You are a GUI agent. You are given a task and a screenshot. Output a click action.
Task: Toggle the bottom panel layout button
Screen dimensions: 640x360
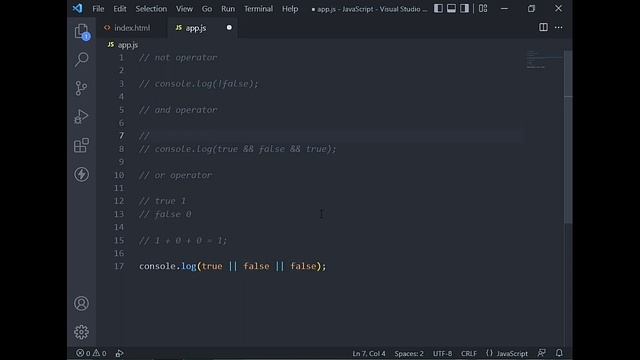pos(451,8)
